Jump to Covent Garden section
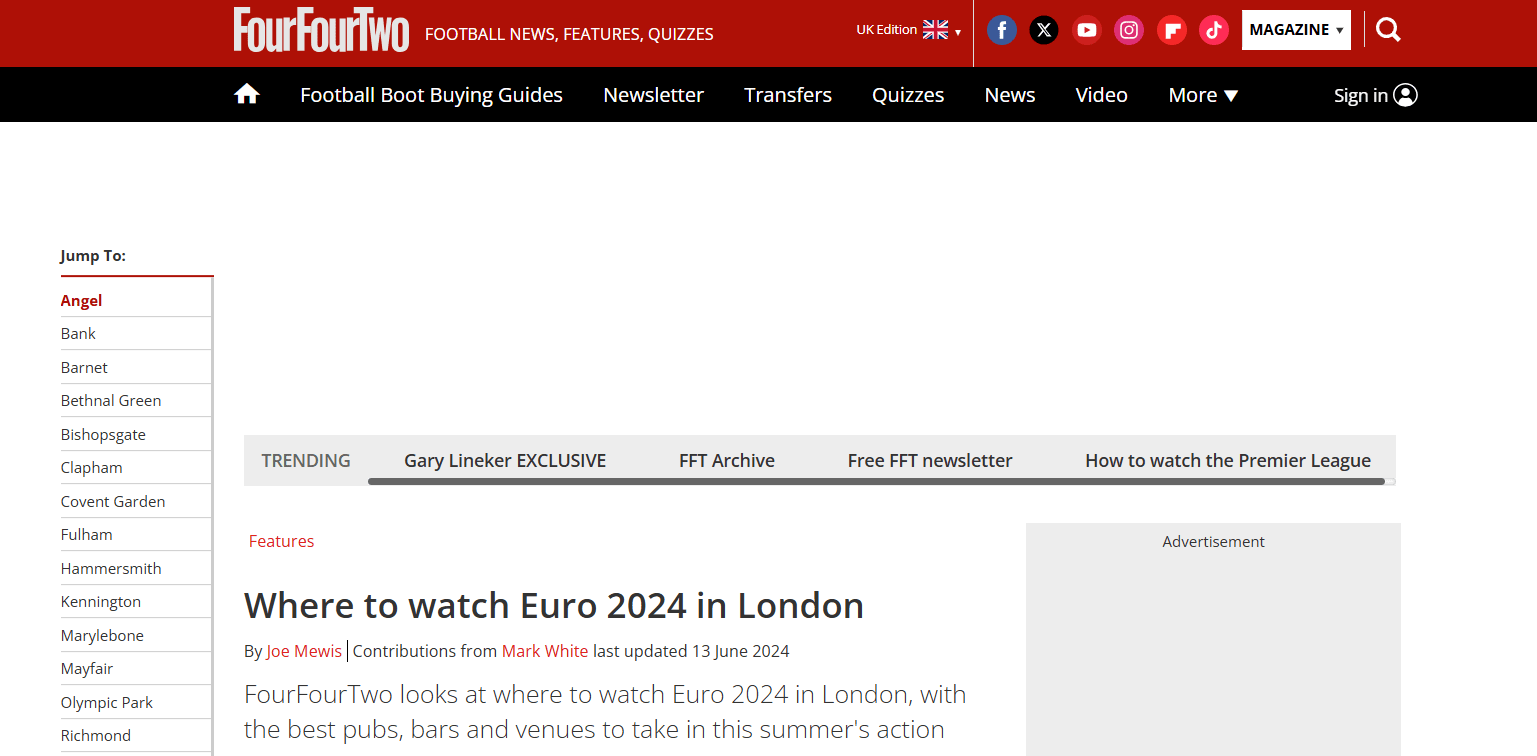 [x=113, y=501]
